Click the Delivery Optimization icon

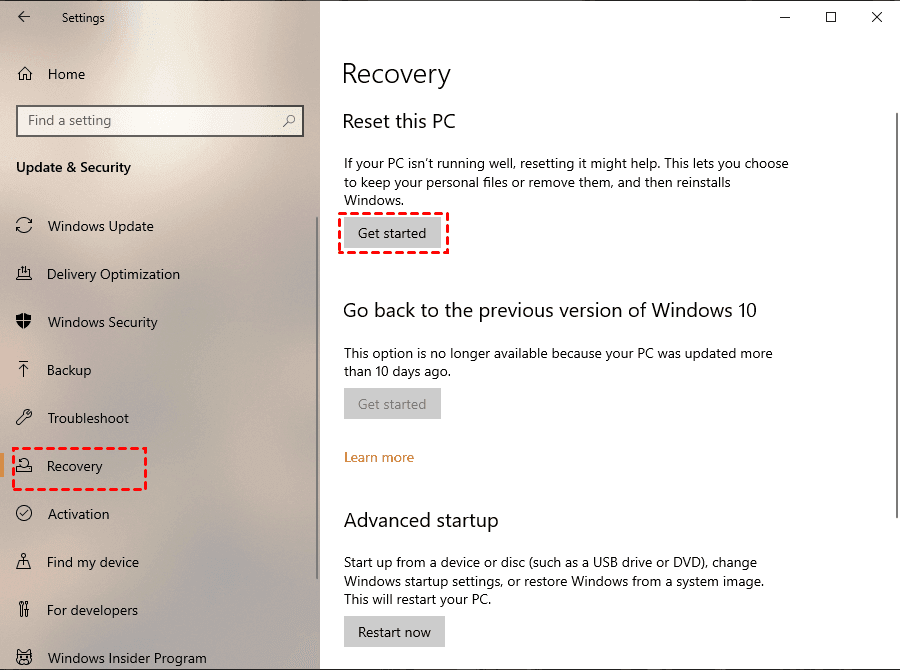coord(25,274)
